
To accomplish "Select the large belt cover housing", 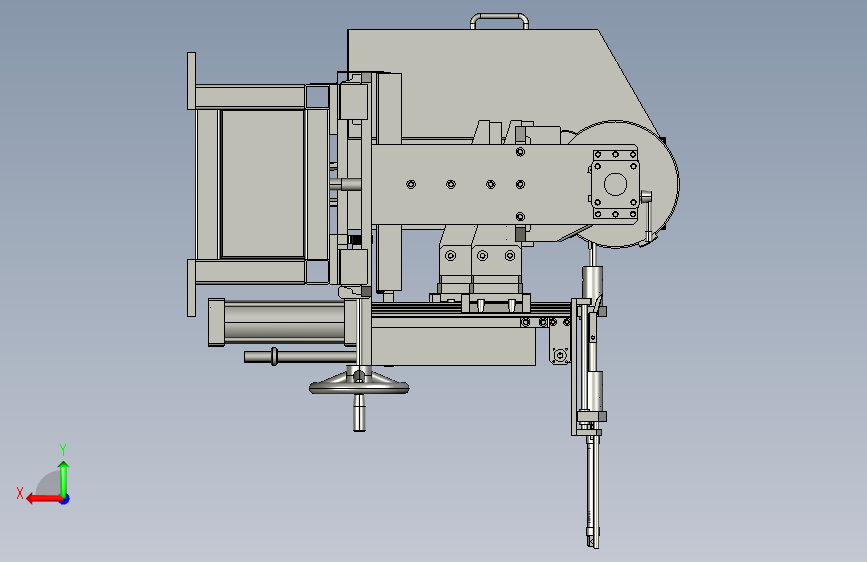I will point(498,83).
